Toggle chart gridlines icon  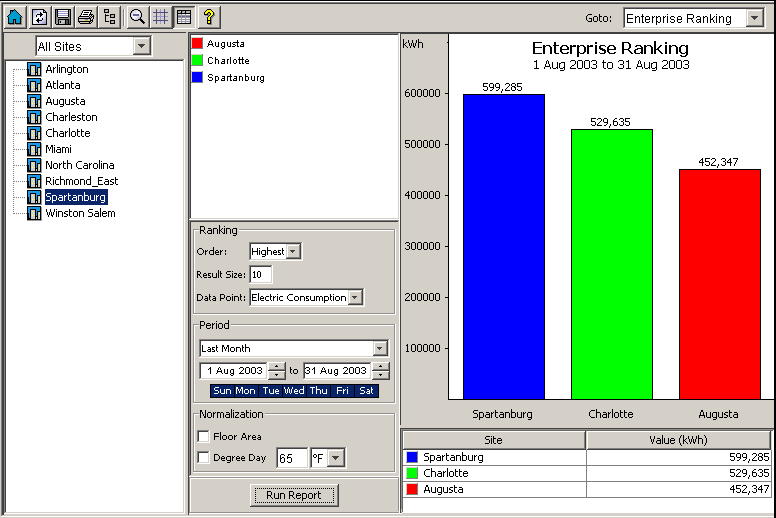(160, 17)
